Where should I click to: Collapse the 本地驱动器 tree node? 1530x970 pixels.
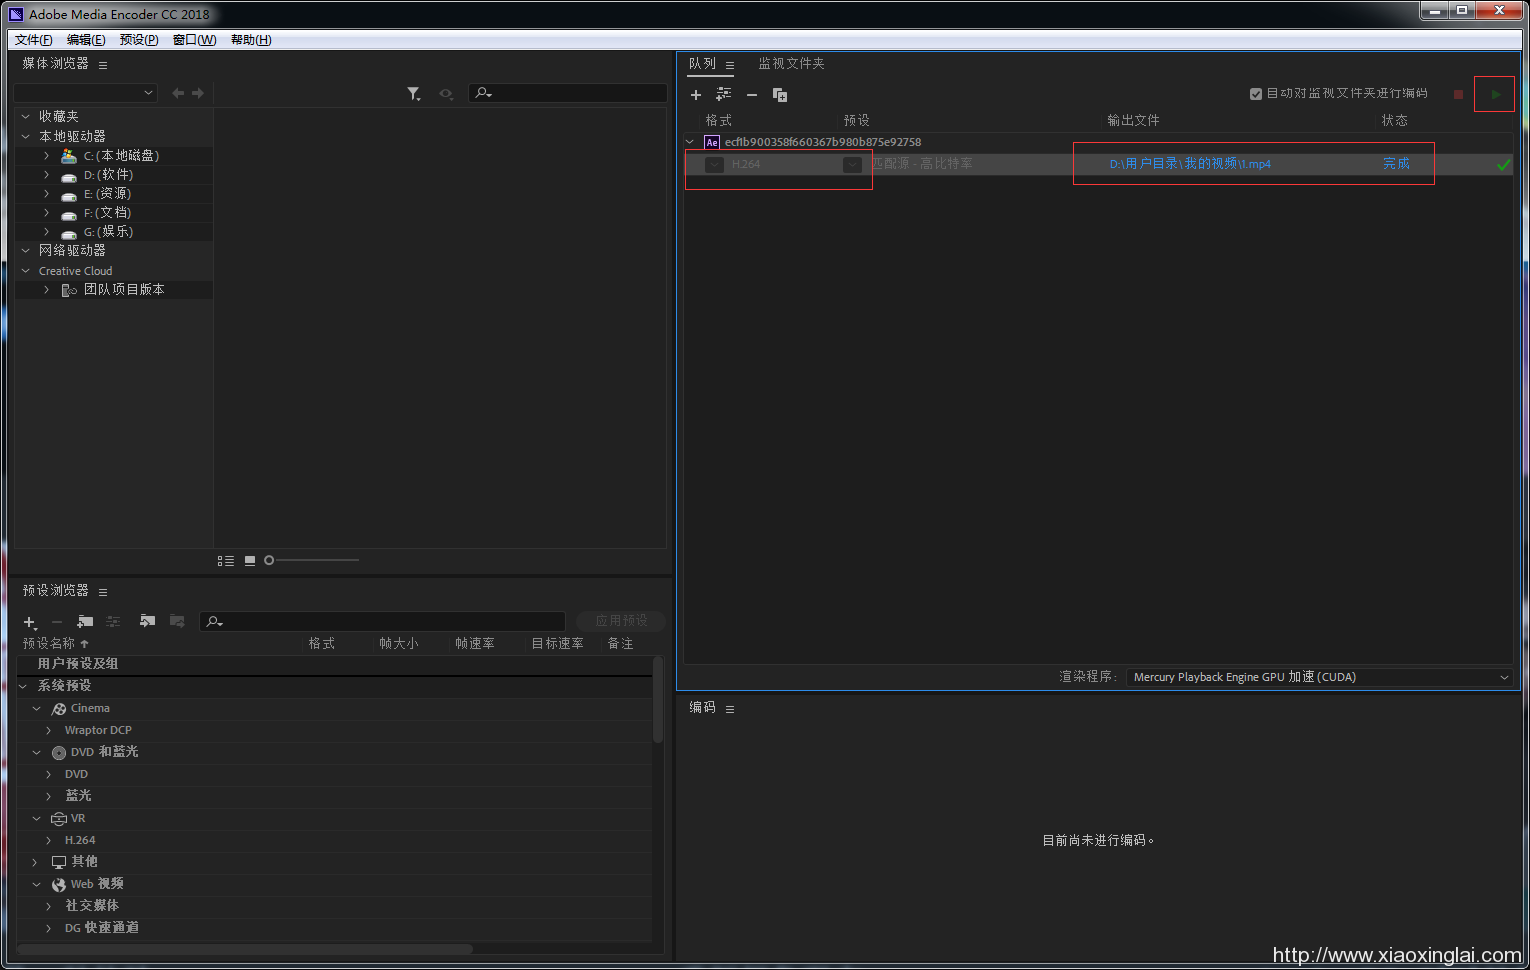26,136
